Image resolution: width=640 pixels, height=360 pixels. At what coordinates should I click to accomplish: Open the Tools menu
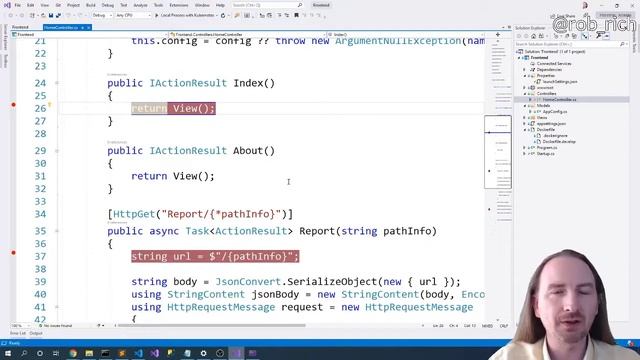coord(158,5)
